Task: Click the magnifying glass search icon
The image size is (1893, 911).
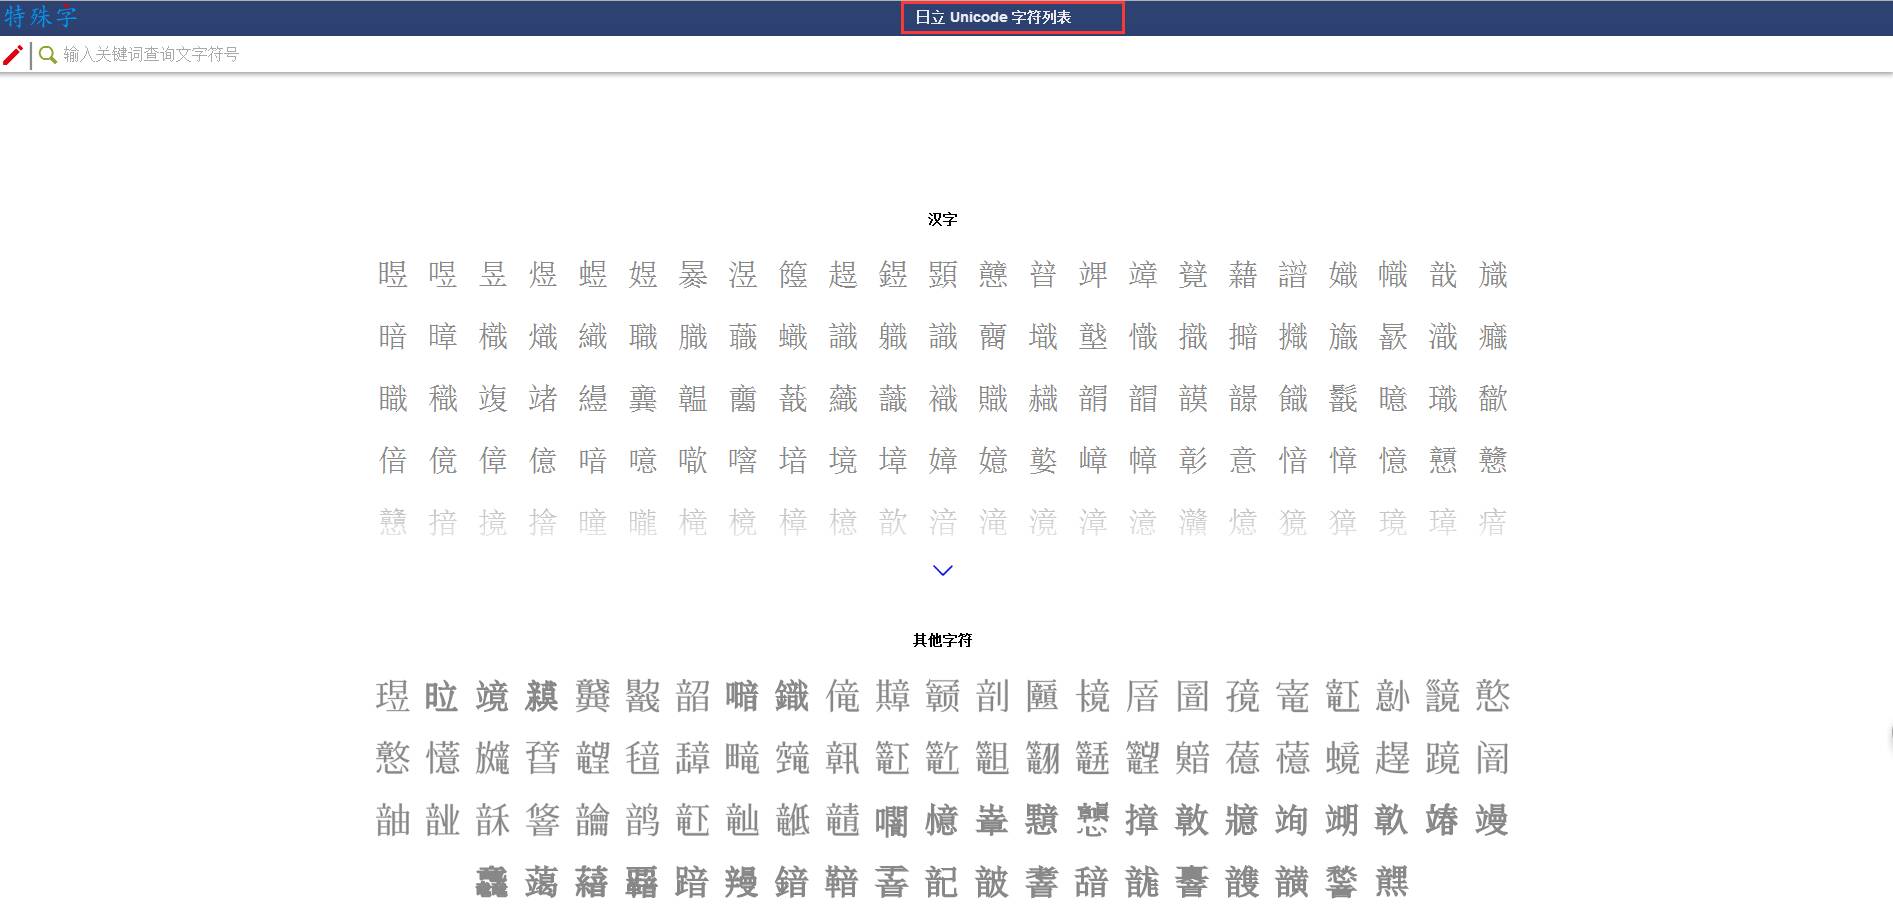Action: (x=47, y=55)
